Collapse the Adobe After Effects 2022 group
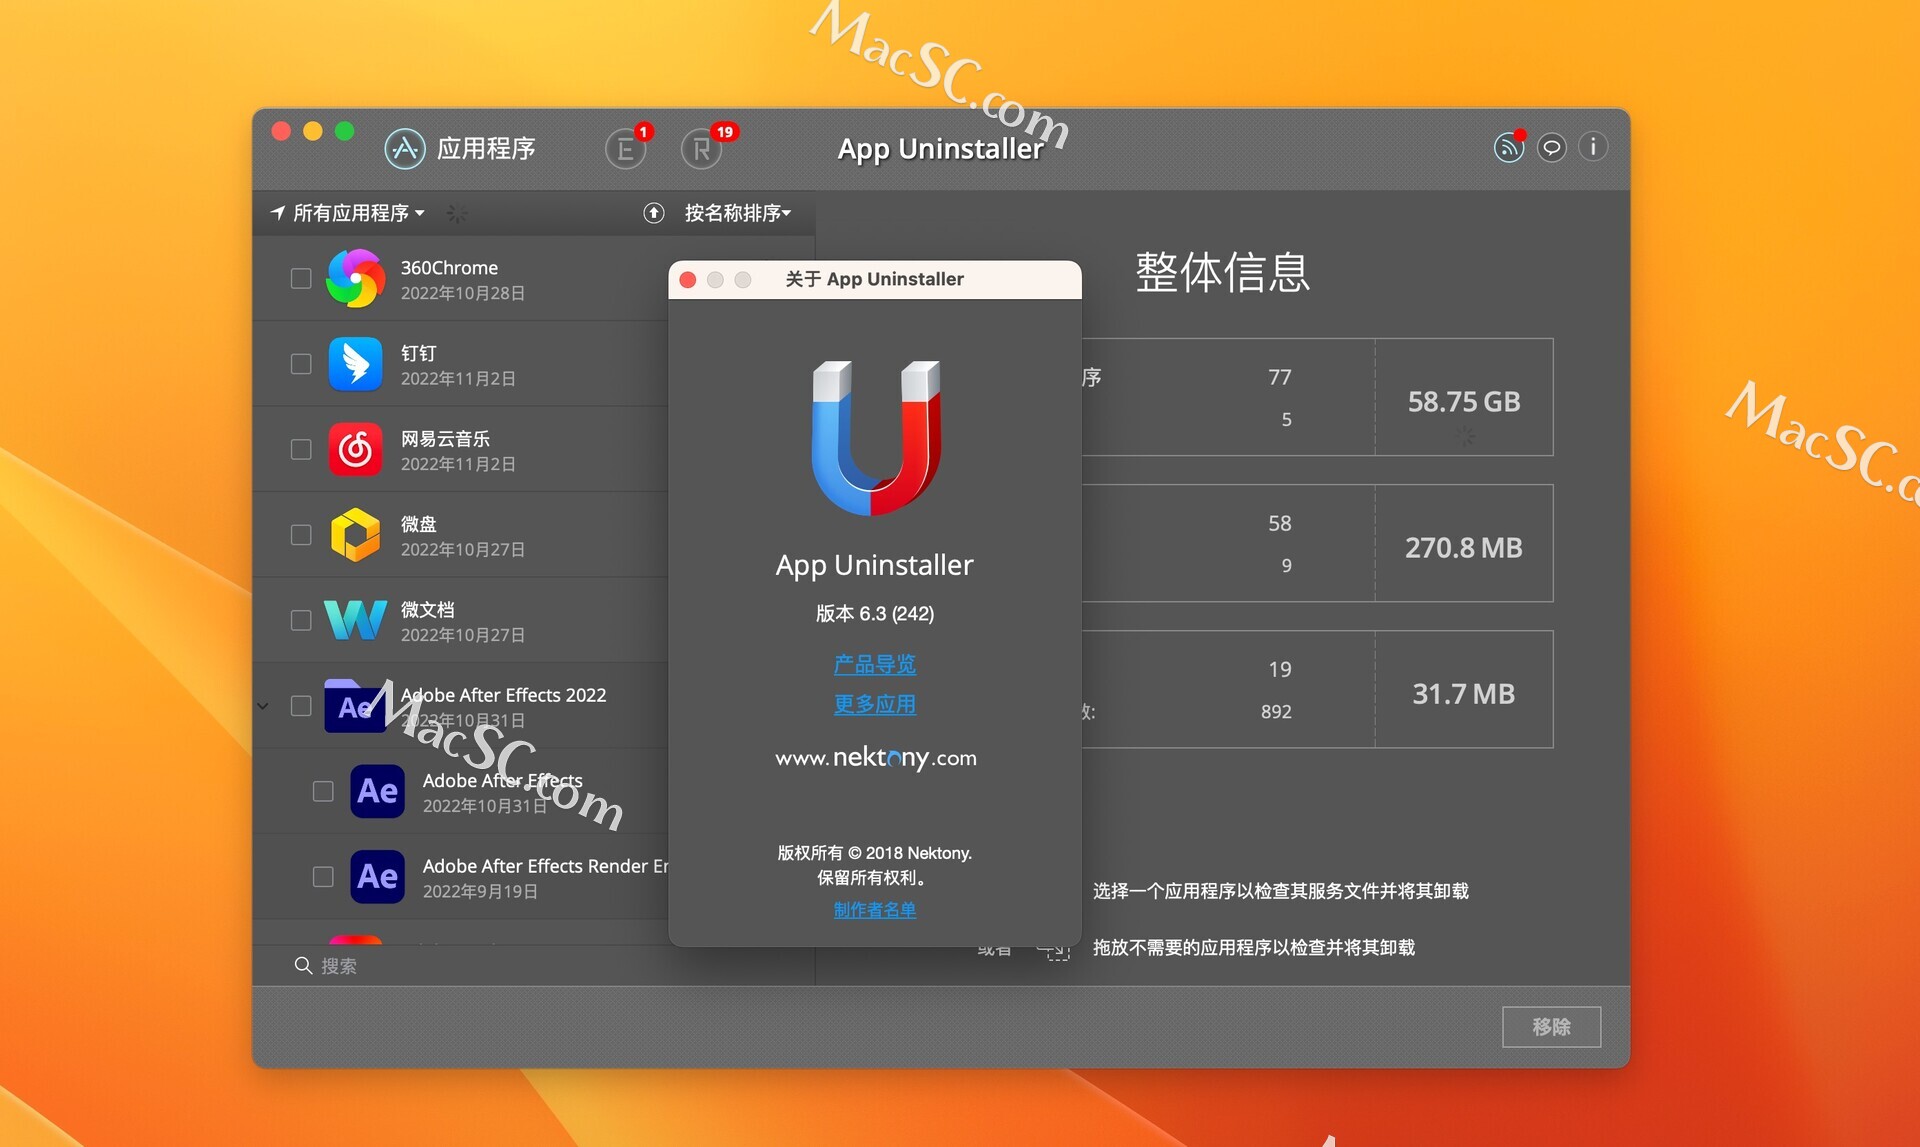1920x1147 pixels. tap(264, 706)
